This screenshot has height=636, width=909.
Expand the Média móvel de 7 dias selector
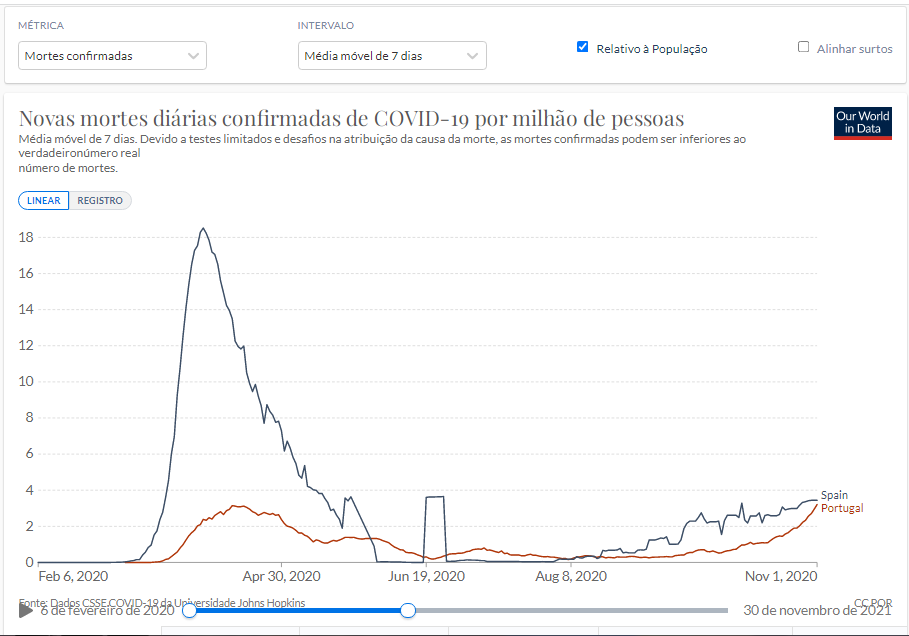coord(392,56)
